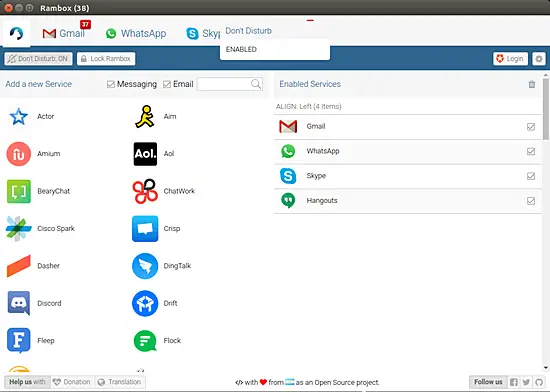Click the Gmail unread count badge

(x=85, y=25)
